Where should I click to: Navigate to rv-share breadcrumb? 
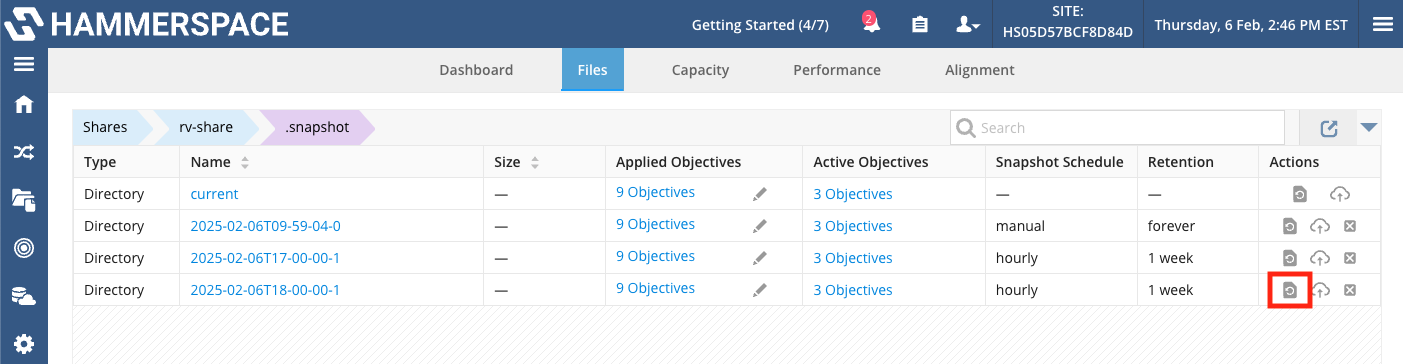tap(206, 127)
